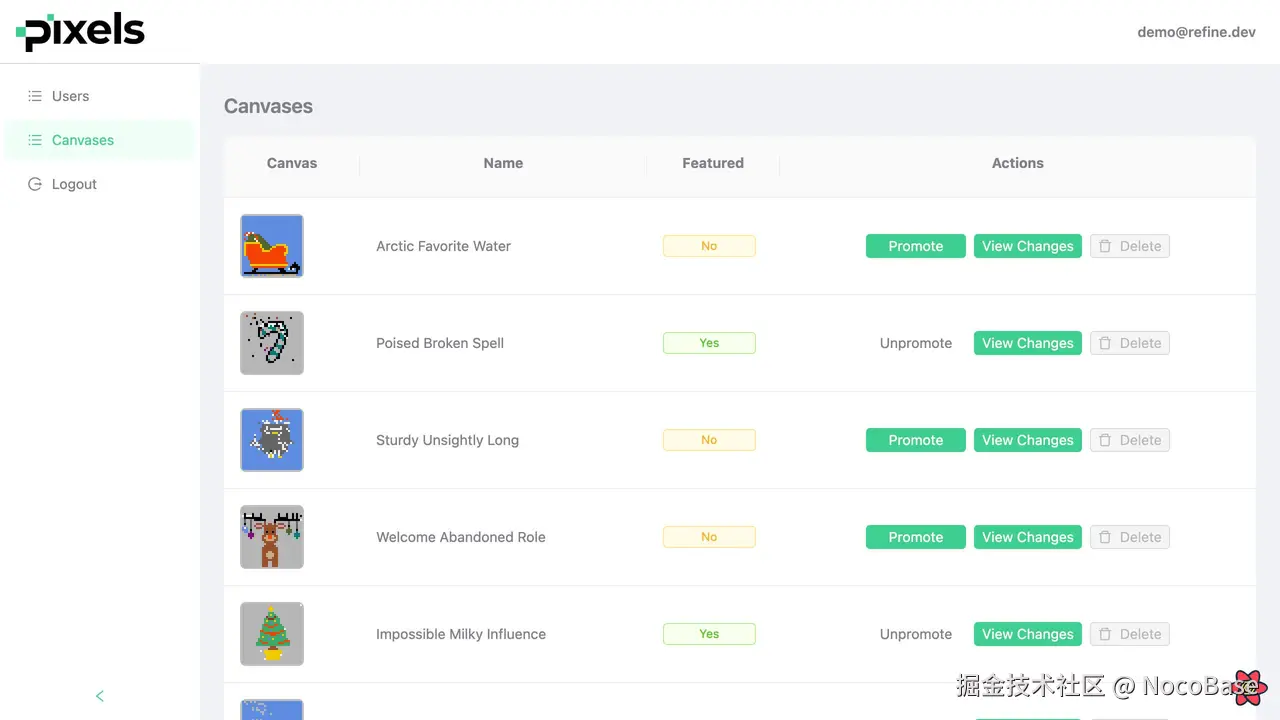View changes for Impossible Milky Influence
Viewport: 1280px width, 720px height.
[x=1028, y=634]
